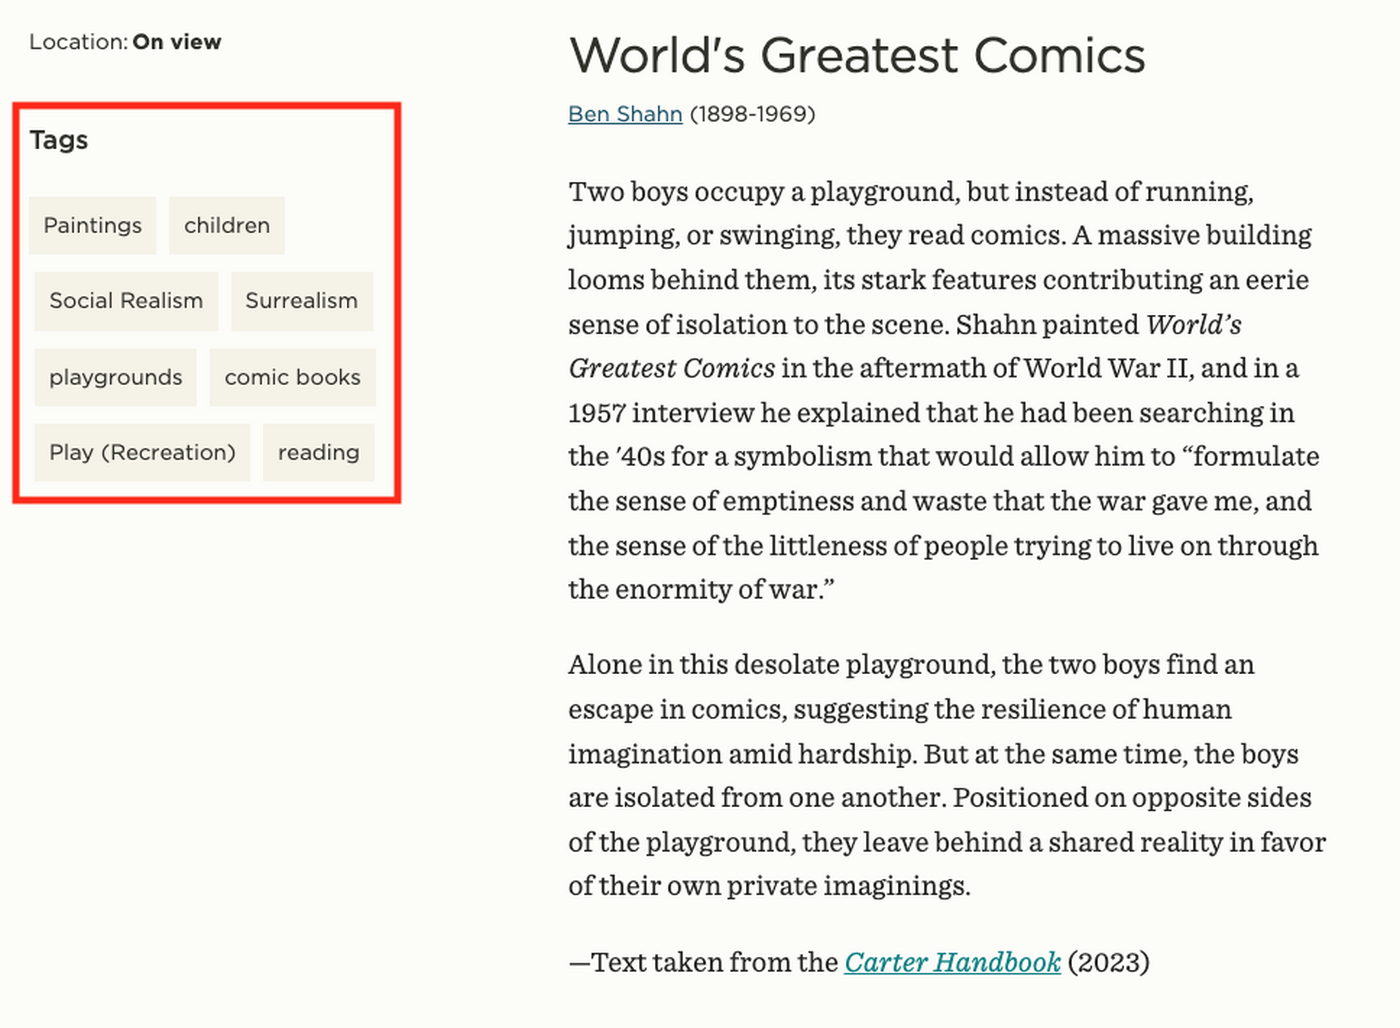Click the children tag
The image size is (1400, 1028).
[227, 225]
